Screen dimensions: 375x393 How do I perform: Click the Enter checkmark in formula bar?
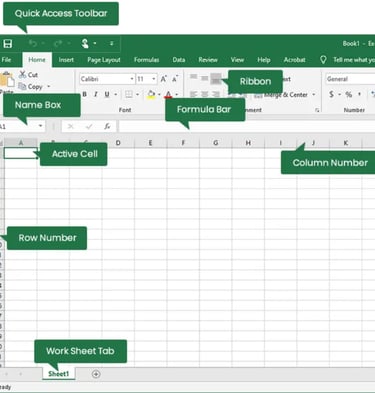pyautogui.click(x=89, y=126)
